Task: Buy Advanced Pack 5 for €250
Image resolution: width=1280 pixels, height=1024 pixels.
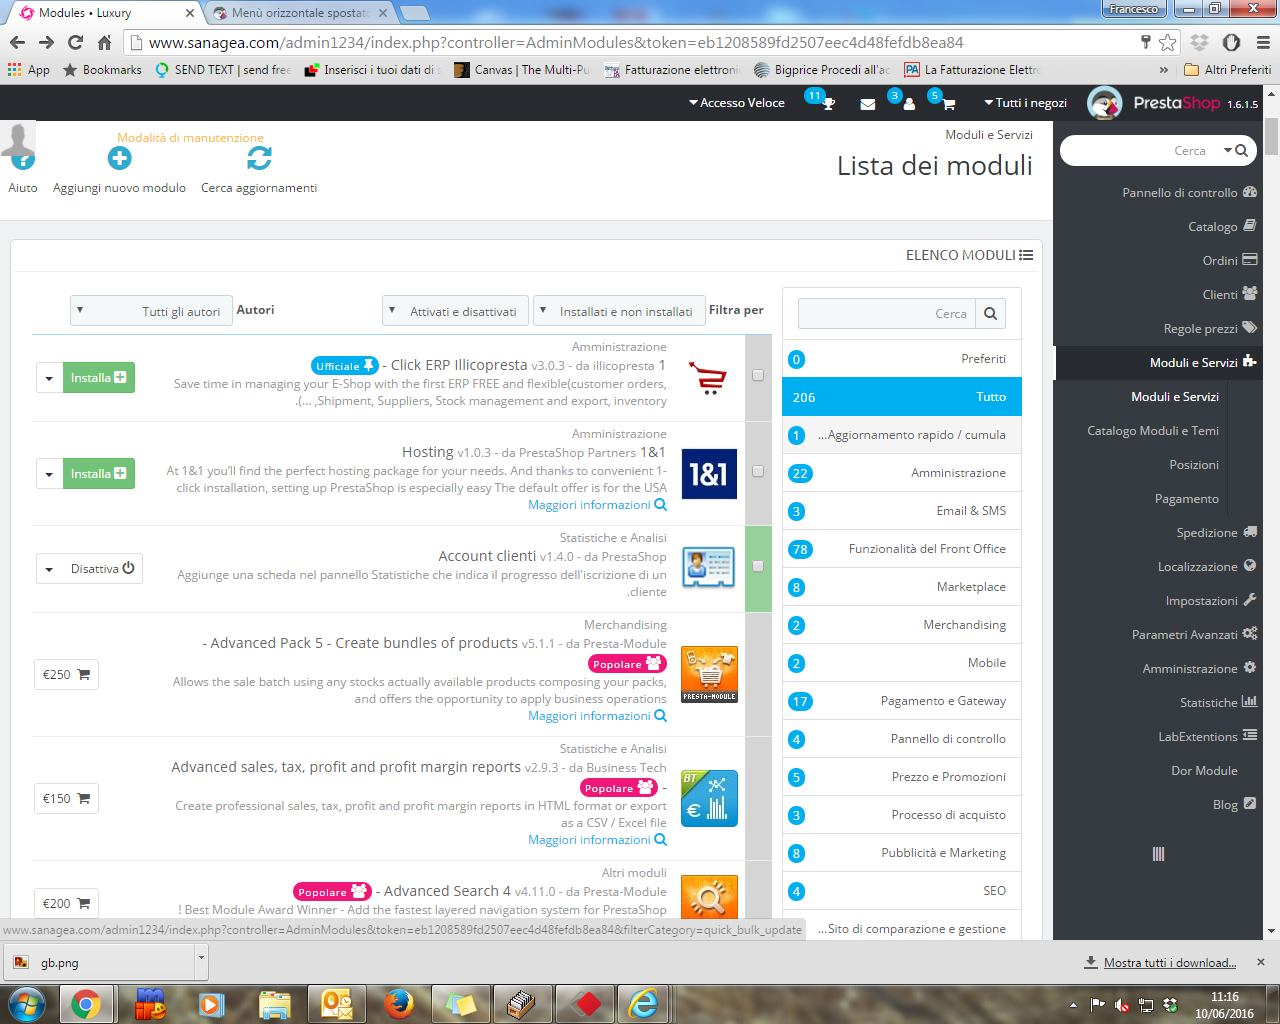Action: pos(66,675)
